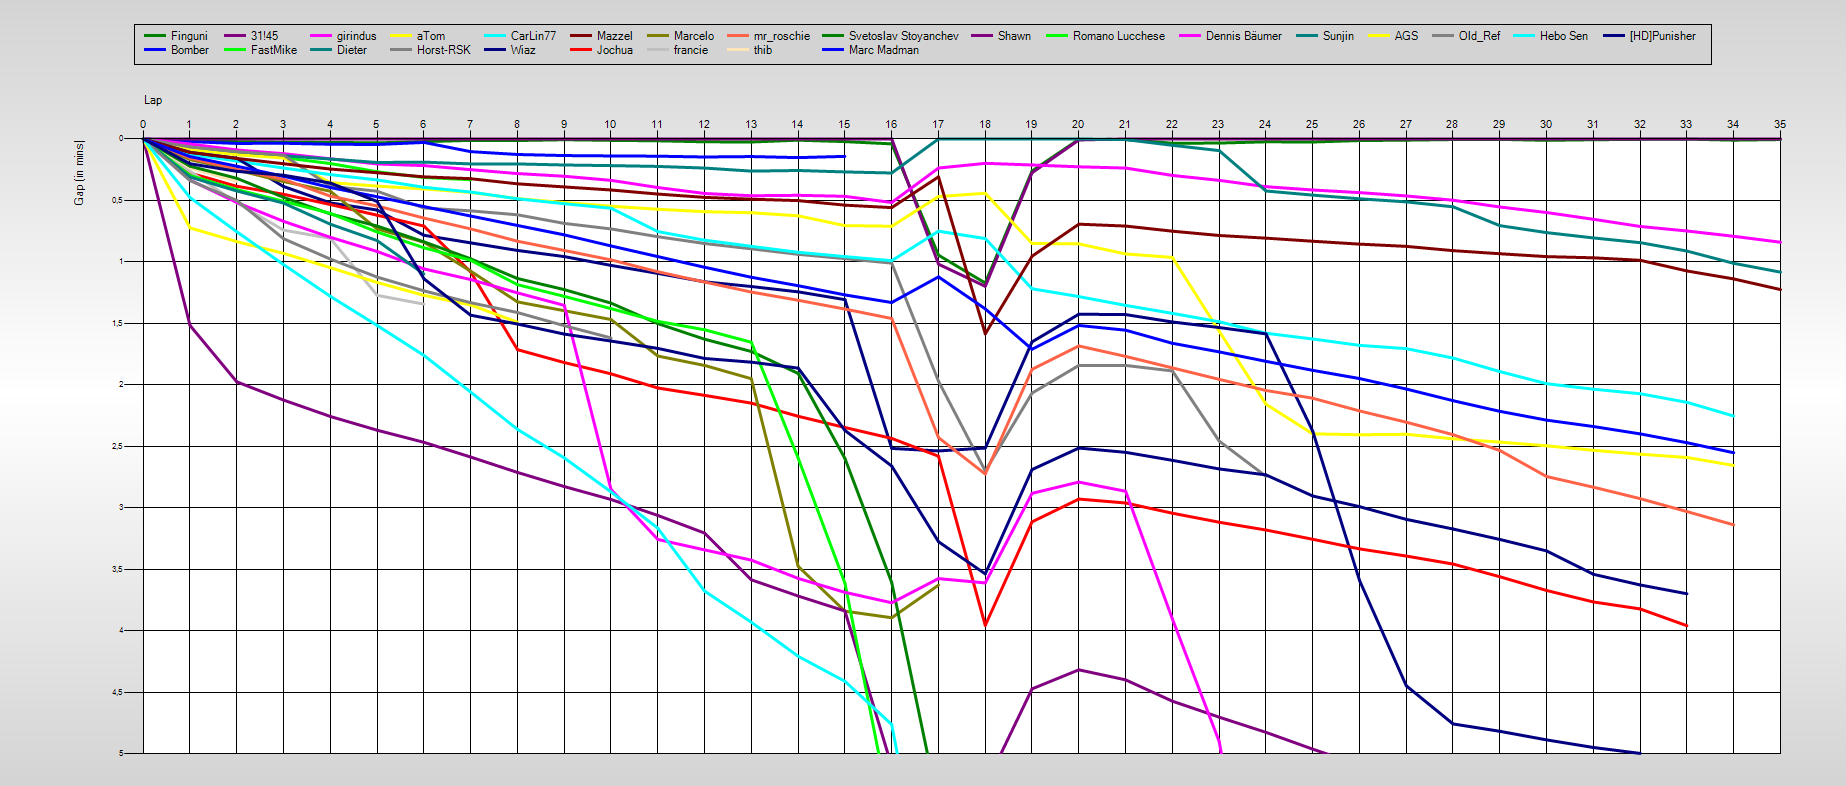Click lap 18 on the top axis
Image resolution: width=1846 pixels, height=786 pixels.
(x=985, y=125)
